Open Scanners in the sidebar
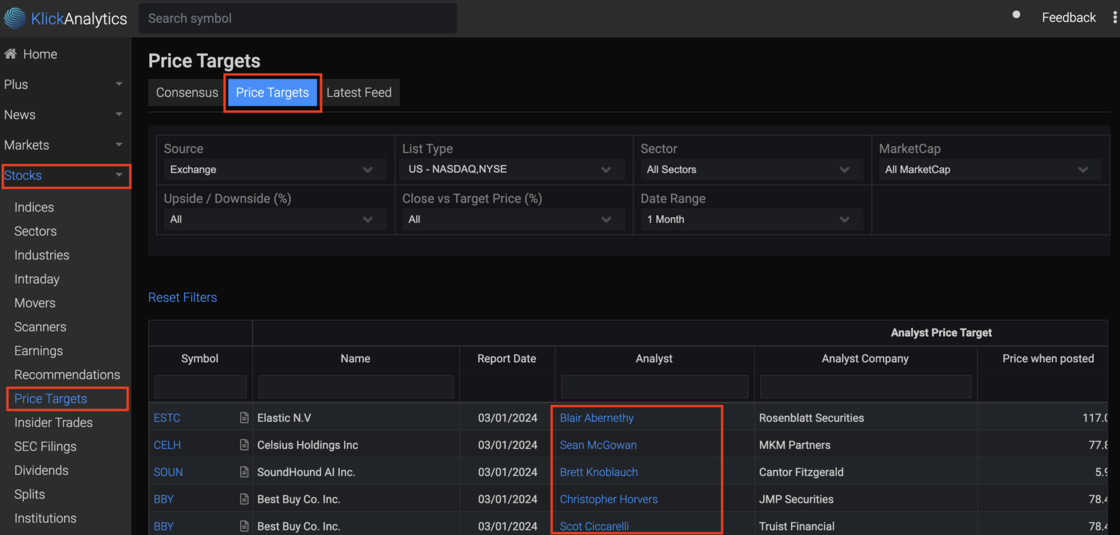The width and height of the screenshot is (1120, 535). point(41,327)
